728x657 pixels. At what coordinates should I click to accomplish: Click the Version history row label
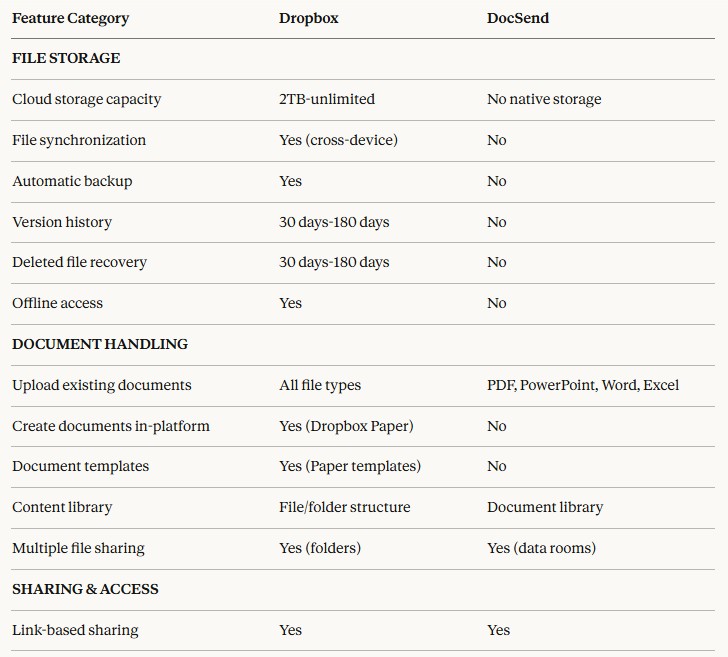click(62, 222)
